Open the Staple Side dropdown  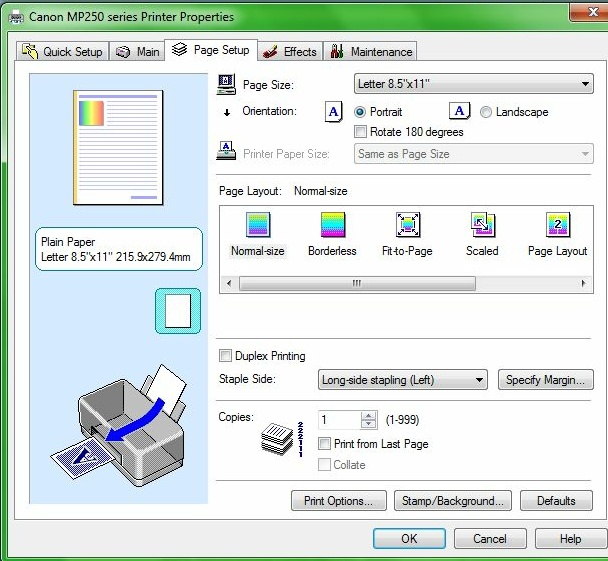[402, 380]
